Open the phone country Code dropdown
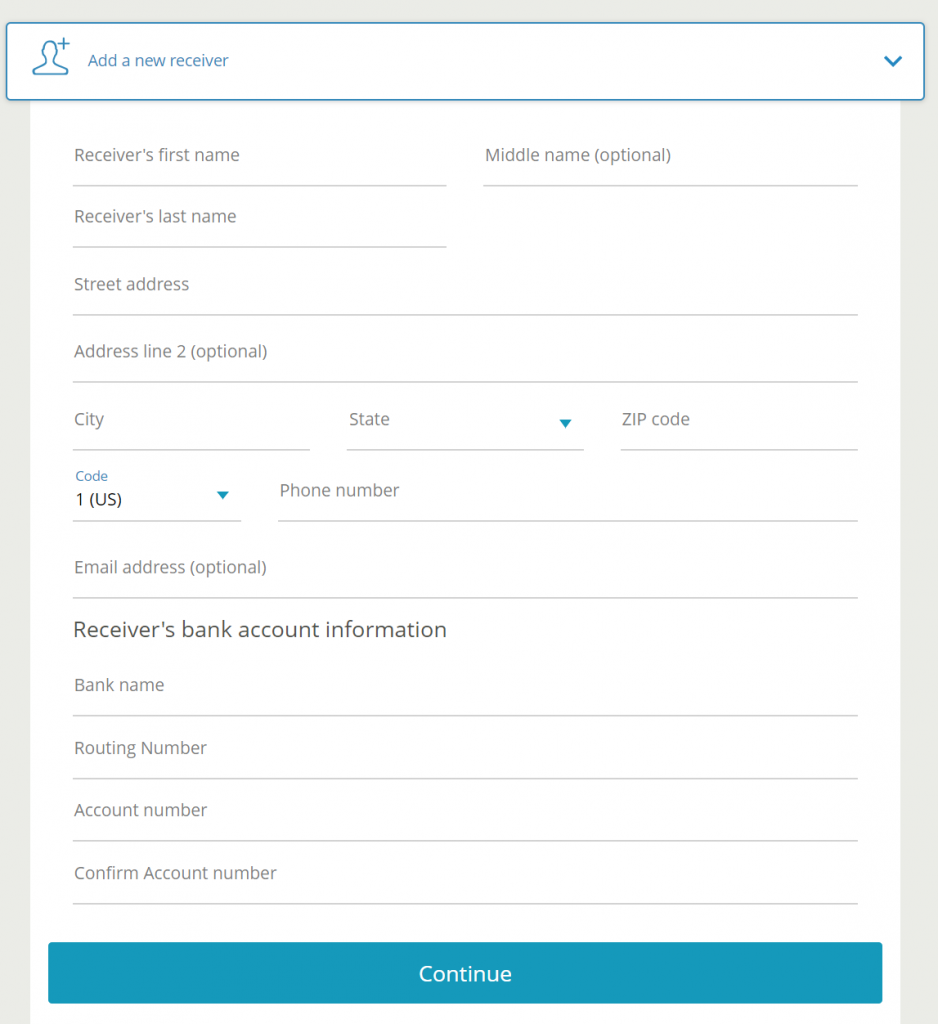Image resolution: width=938 pixels, height=1024 pixels. point(155,497)
